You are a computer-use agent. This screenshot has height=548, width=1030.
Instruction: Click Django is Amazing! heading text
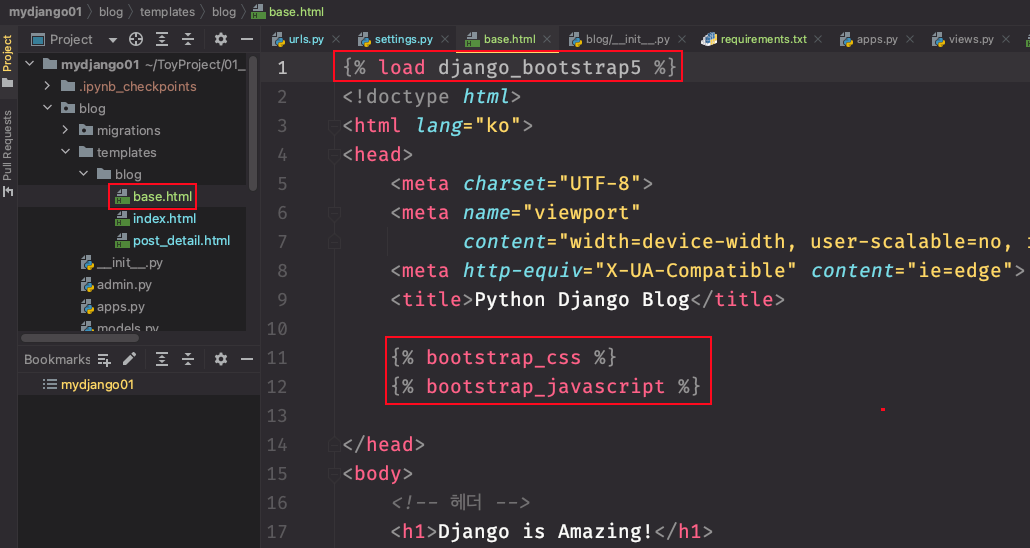click(545, 531)
